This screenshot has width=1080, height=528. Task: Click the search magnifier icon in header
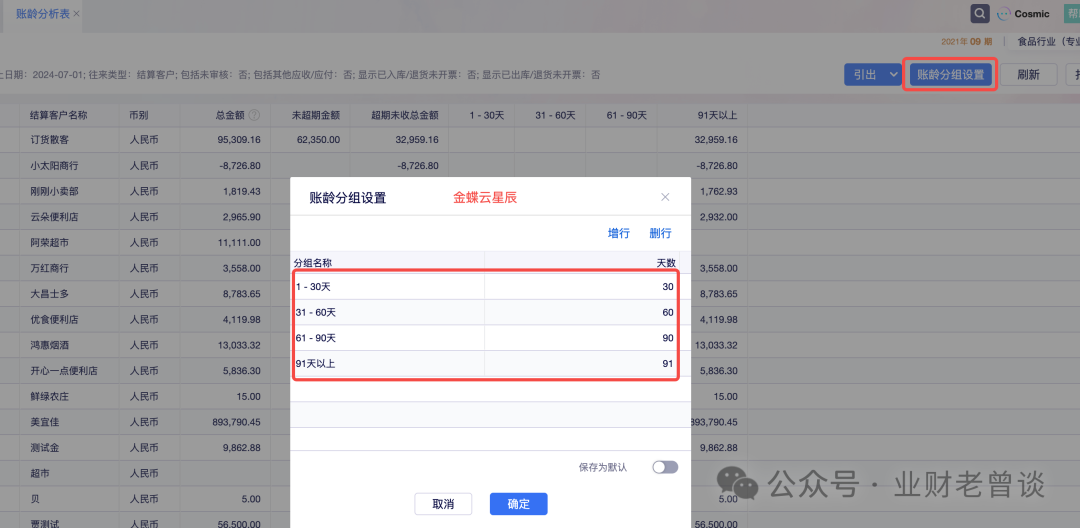click(980, 13)
